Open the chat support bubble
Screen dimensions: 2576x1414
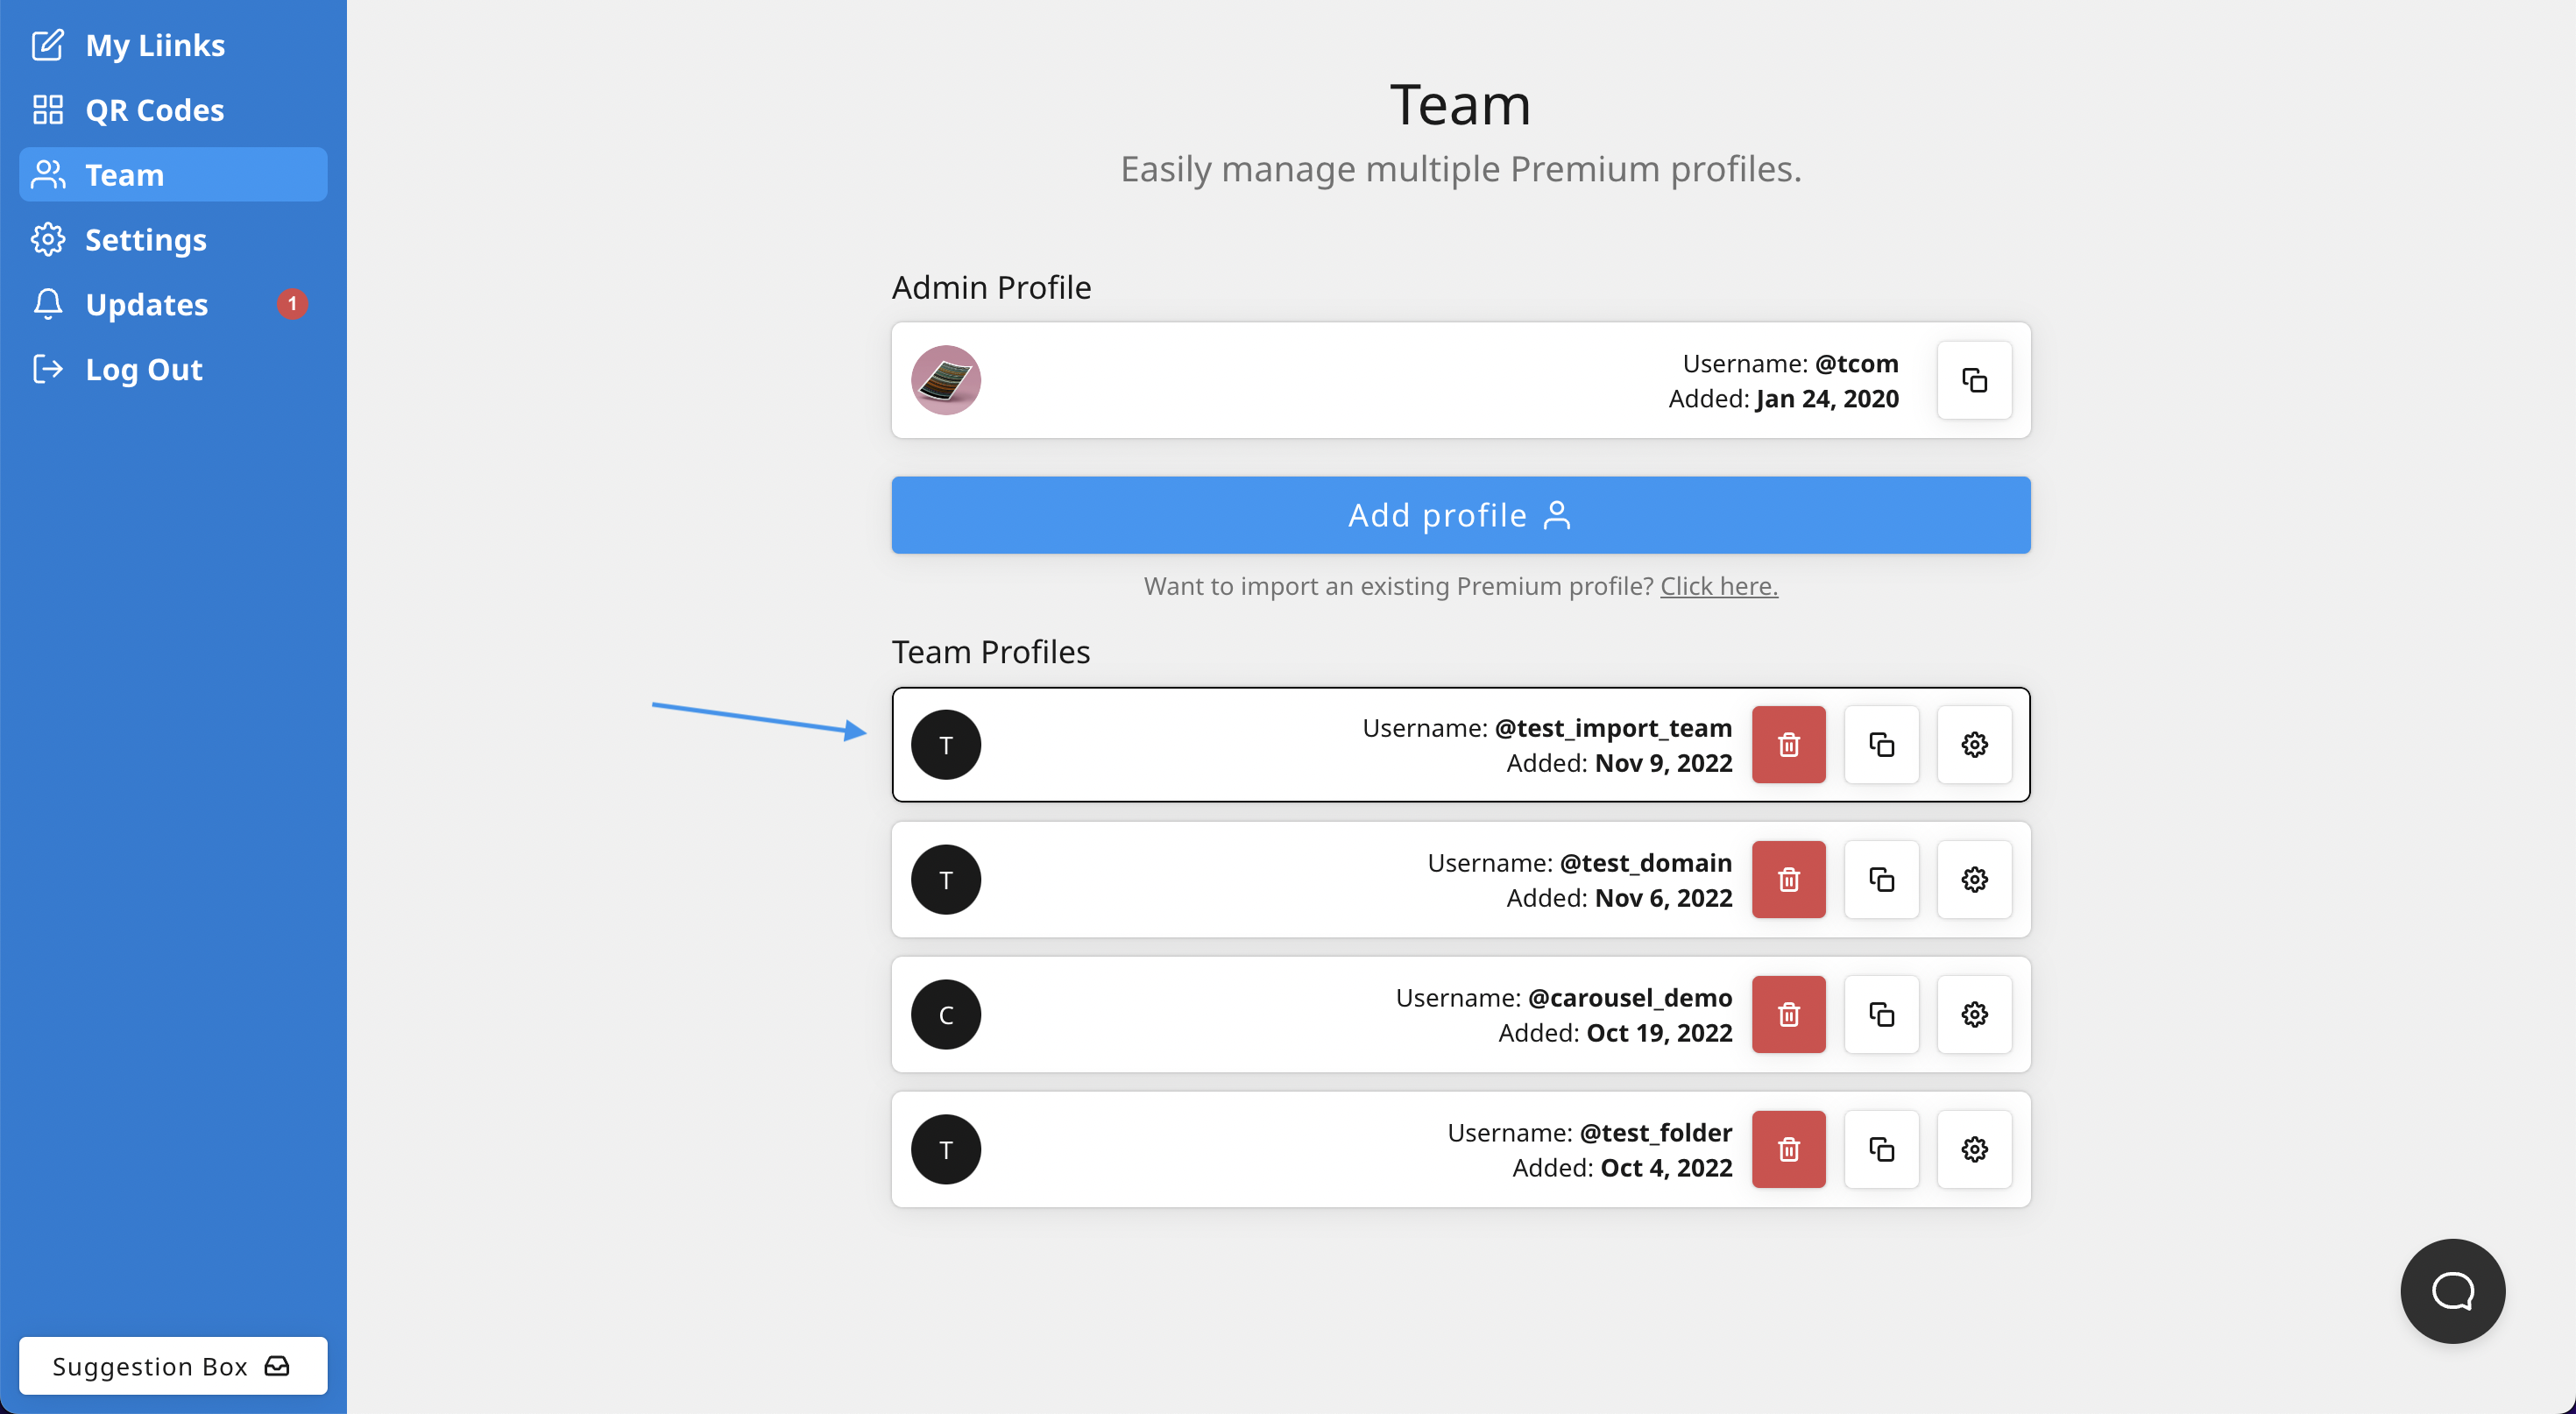click(x=2452, y=1291)
